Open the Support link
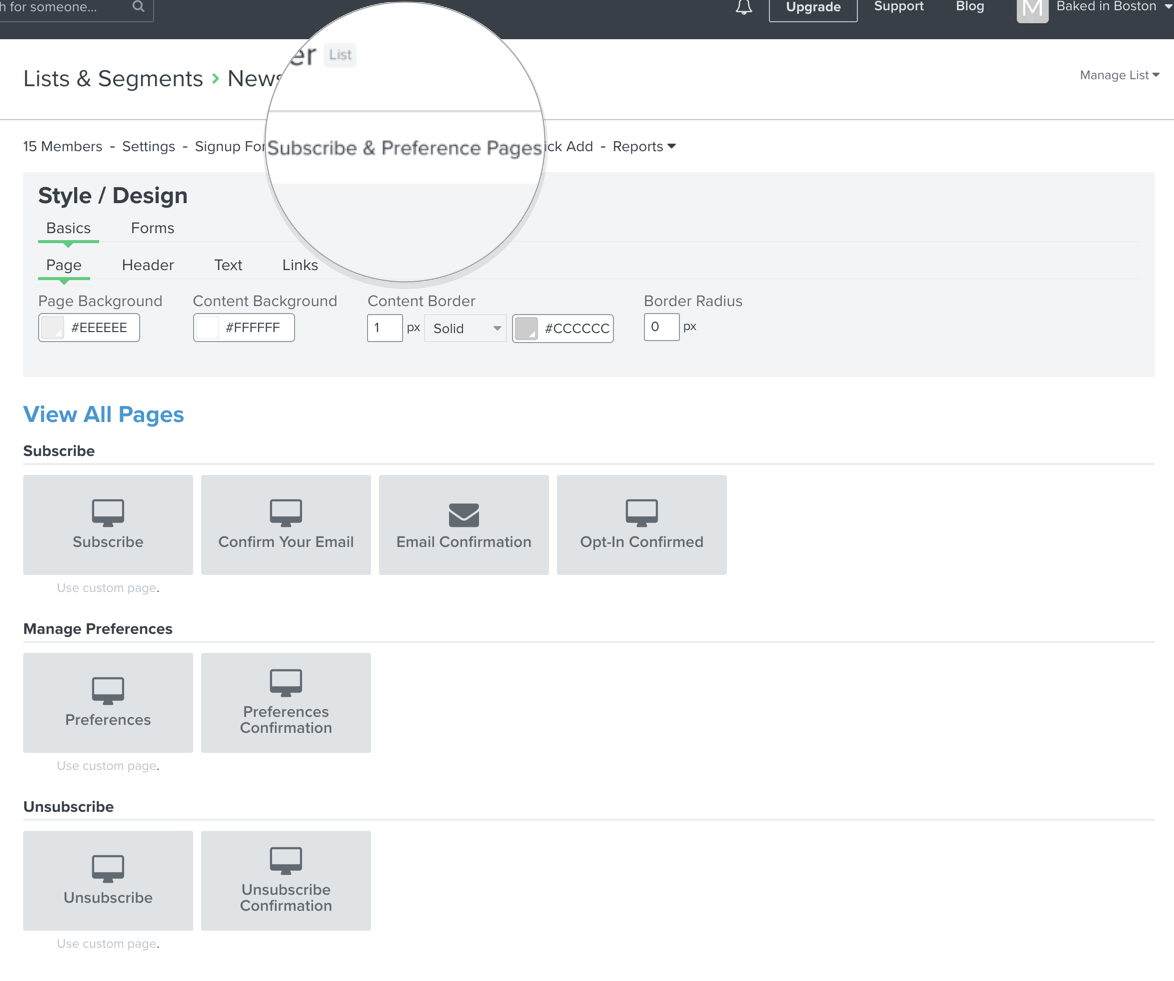The width and height of the screenshot is (1174, 981). pyautogui.click(x=898, y=7)
